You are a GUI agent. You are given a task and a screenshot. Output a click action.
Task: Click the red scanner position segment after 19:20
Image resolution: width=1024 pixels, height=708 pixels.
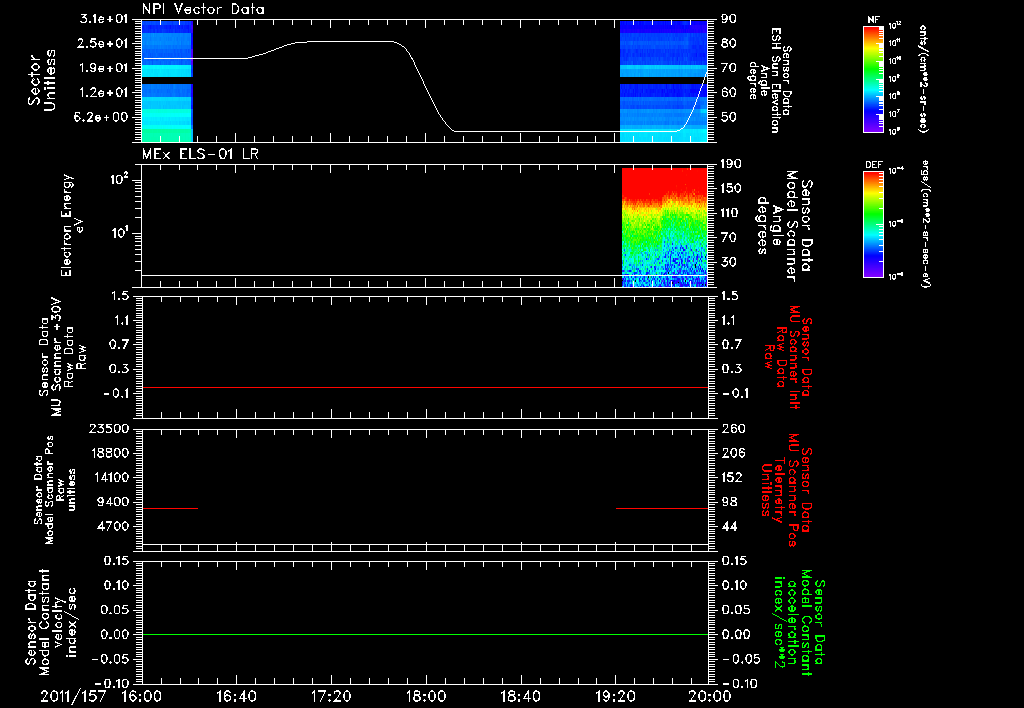pos(662,508)
